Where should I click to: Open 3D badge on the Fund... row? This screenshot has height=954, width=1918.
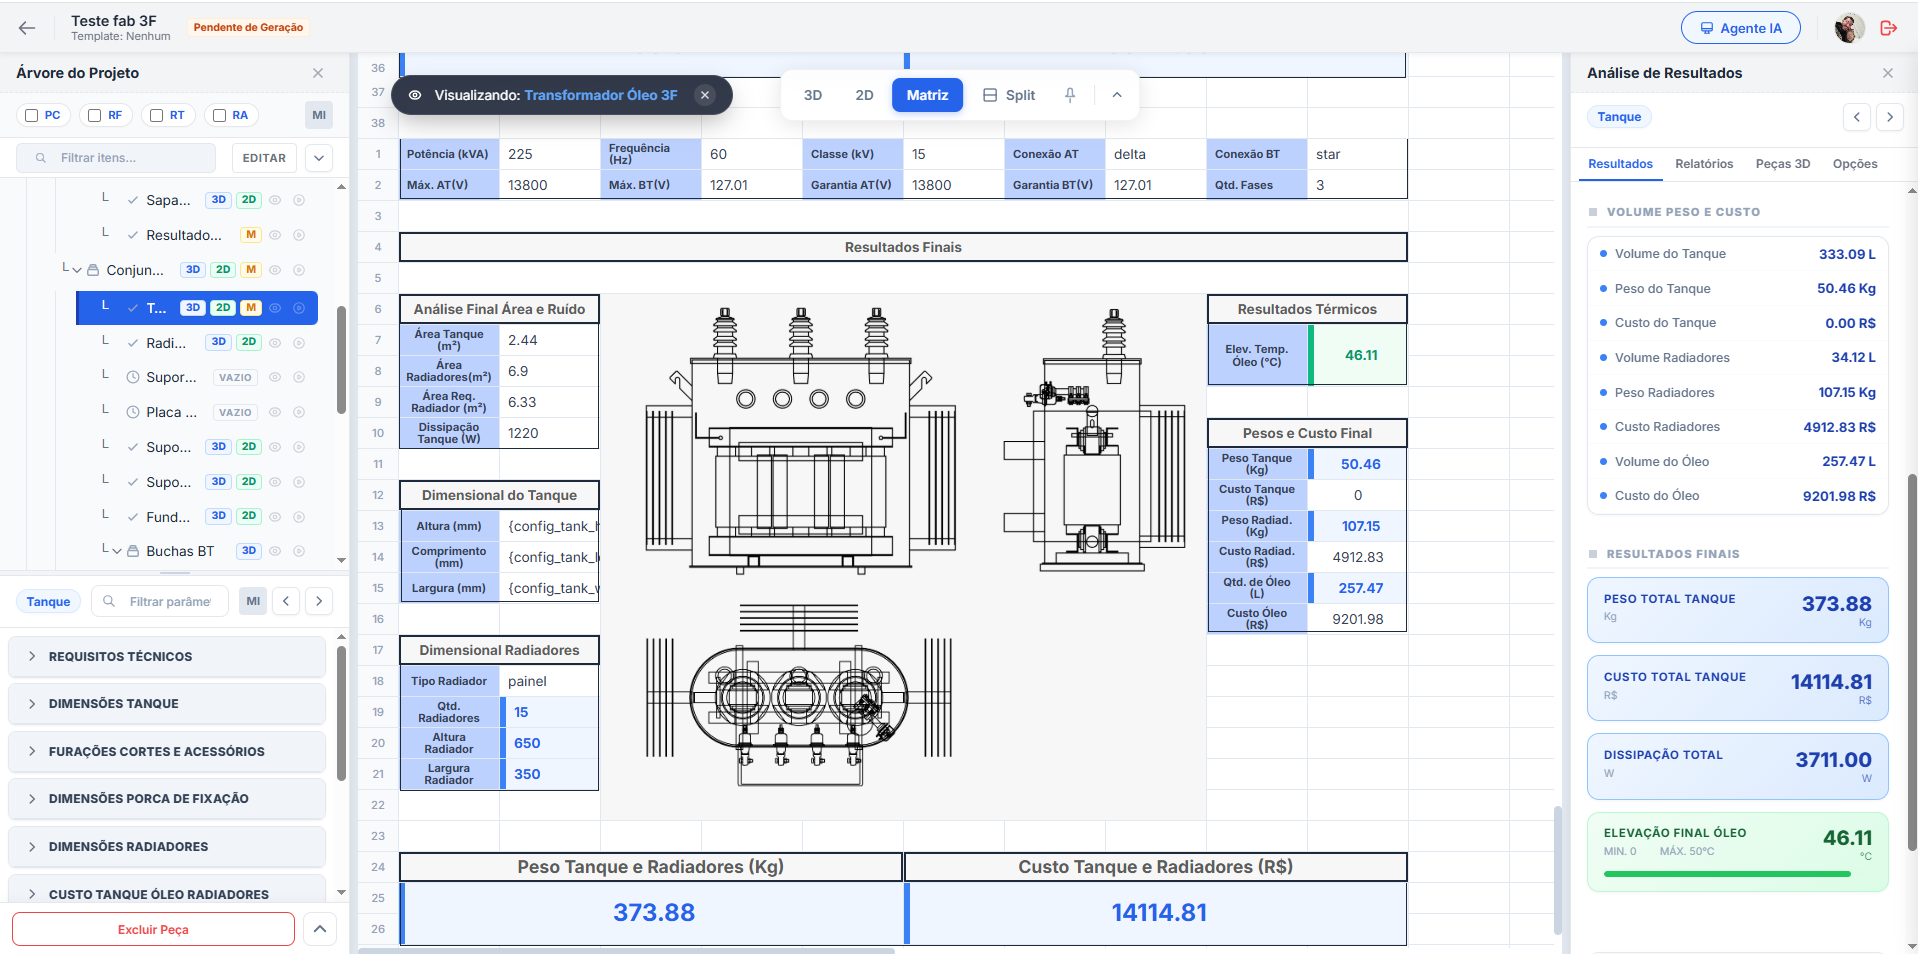[x=219, y=516]
